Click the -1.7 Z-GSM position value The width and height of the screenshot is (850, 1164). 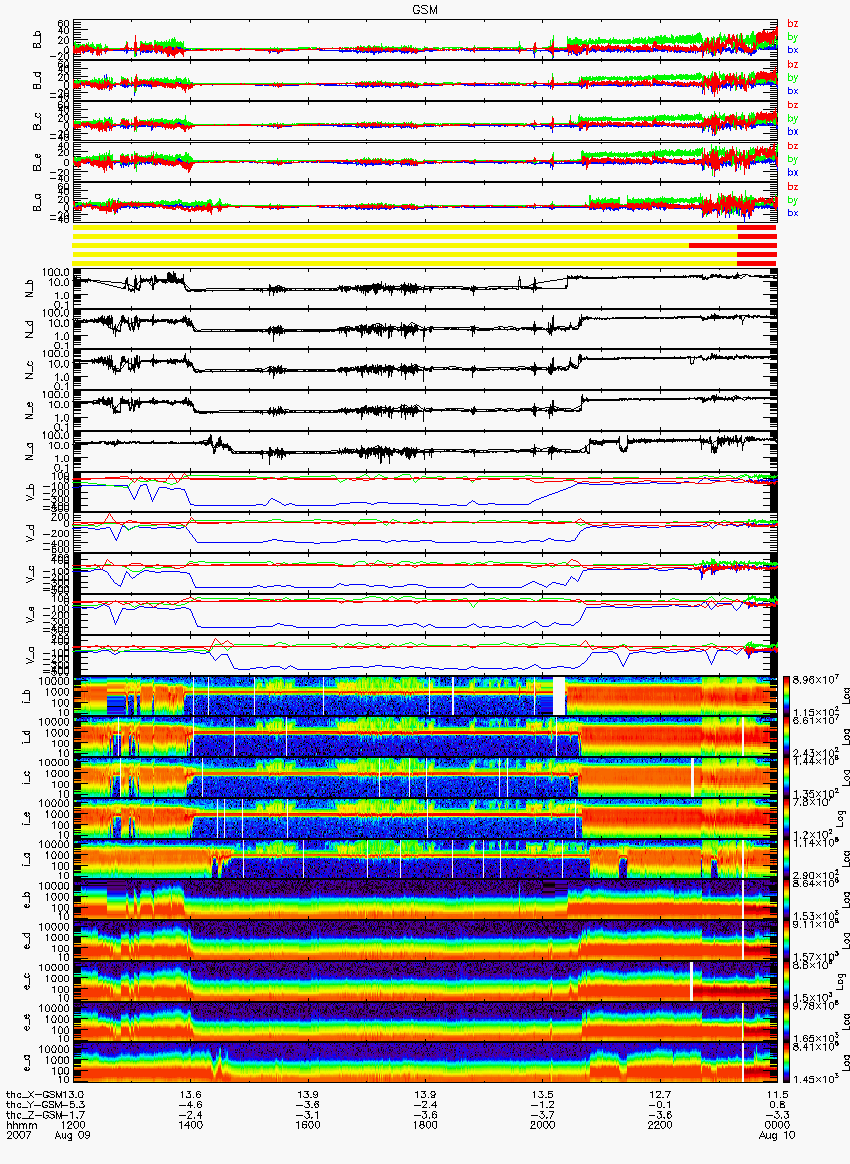click(75, 1116)
